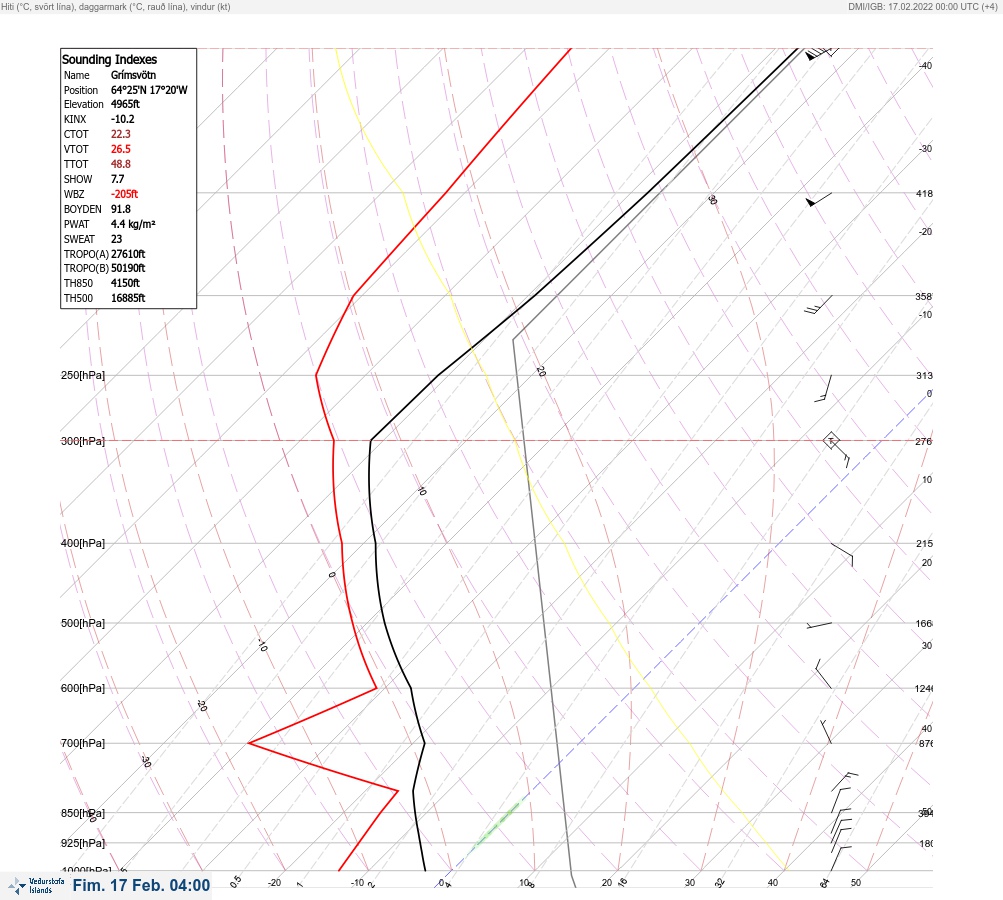Image resolution: width=1003 pixels, height=900 pixels.
Task: Click the TROPO(A) value 27610ft
Action: pyautogui.click(x=128, y=254)
